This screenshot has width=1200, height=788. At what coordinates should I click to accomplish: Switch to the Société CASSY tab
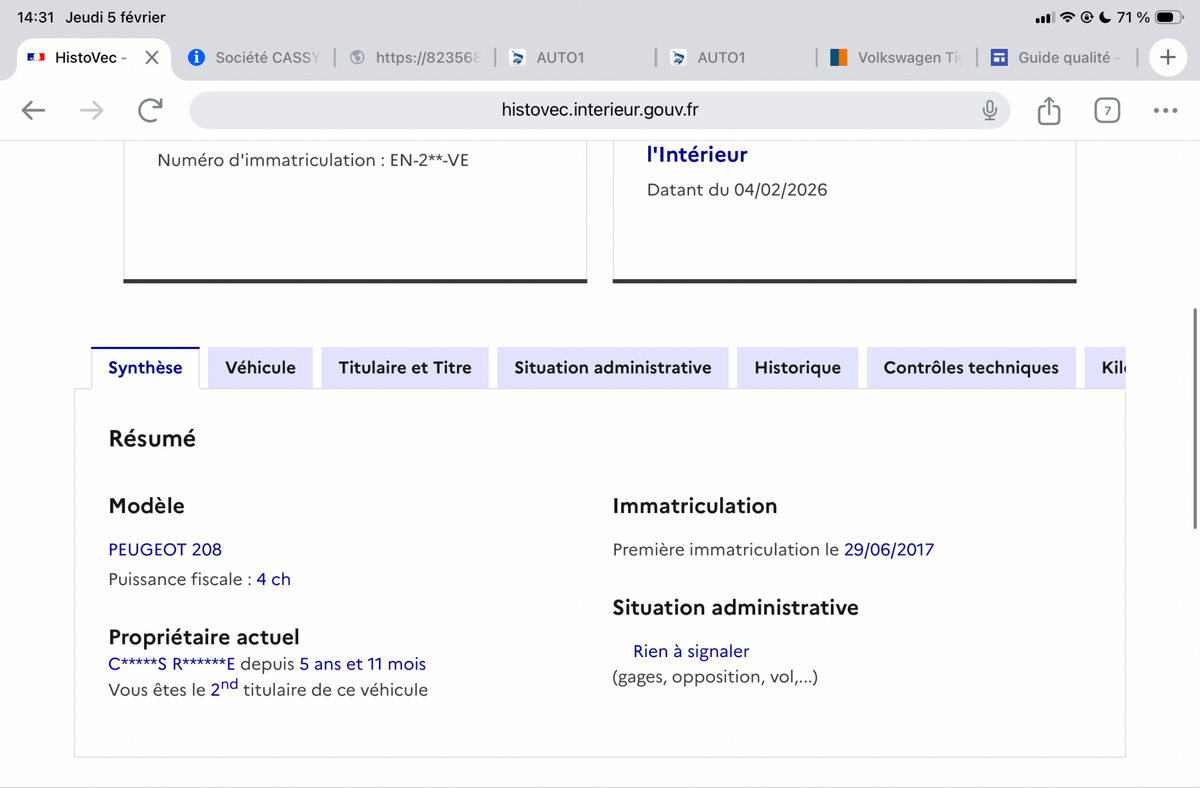256,58
